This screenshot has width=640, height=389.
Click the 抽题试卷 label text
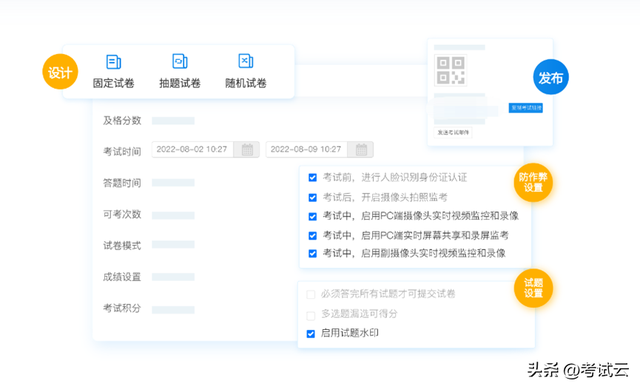point(180,83)
